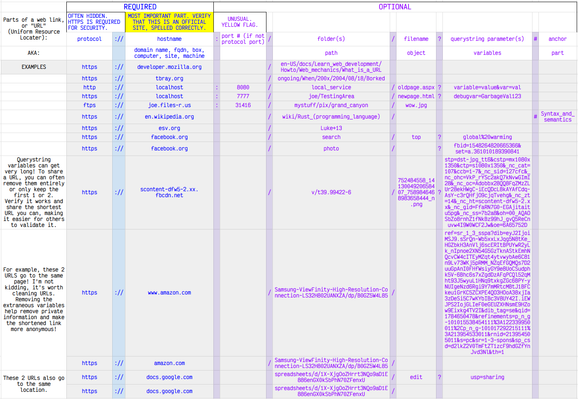This screenshot has height=399, width=578.
Task: Click the 'EXAMPLES' row label
Action: click(x=34, y=67)
